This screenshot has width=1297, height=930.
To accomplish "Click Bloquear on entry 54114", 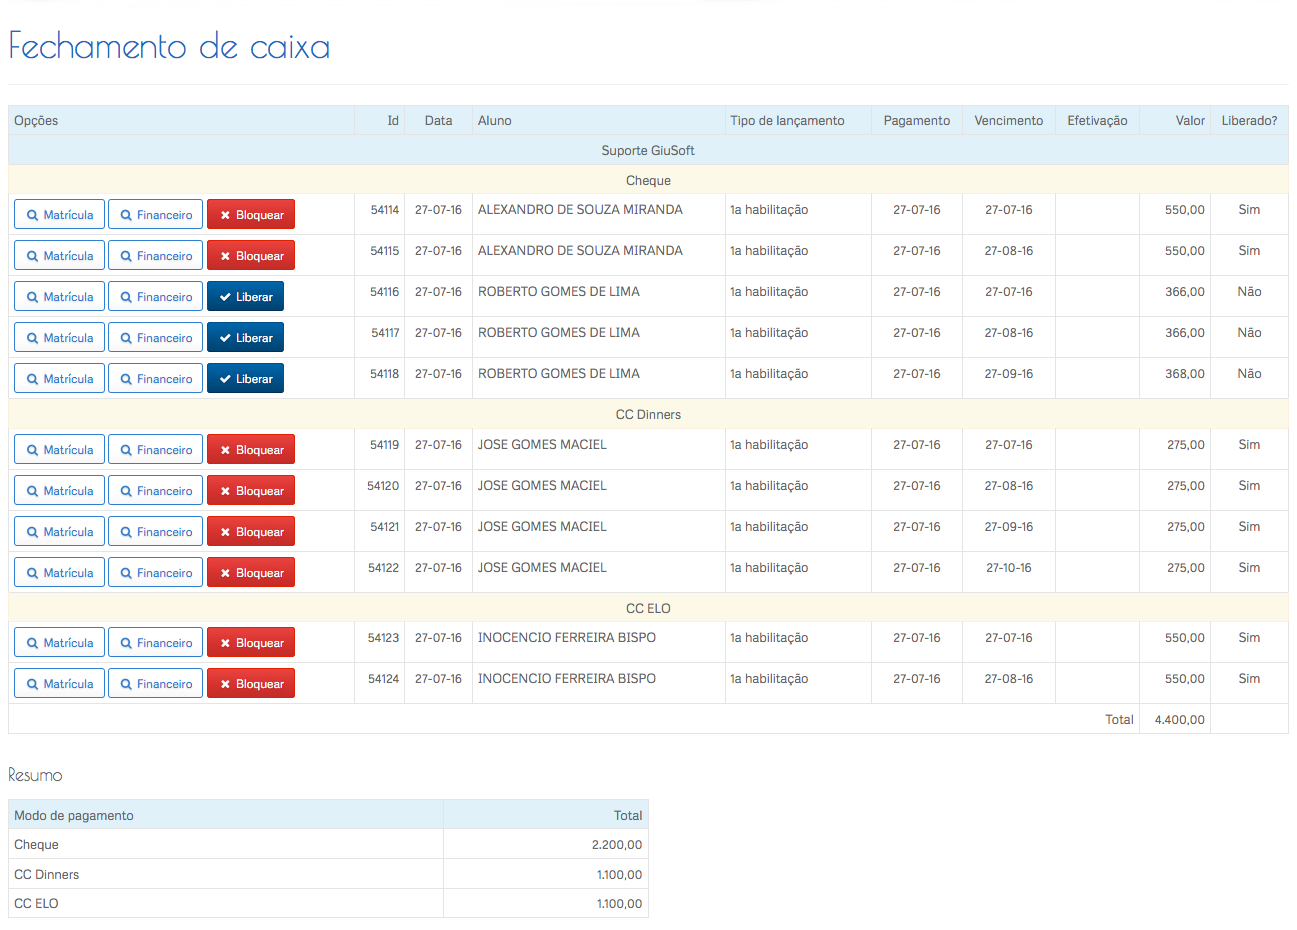I will tap(250, 215).
